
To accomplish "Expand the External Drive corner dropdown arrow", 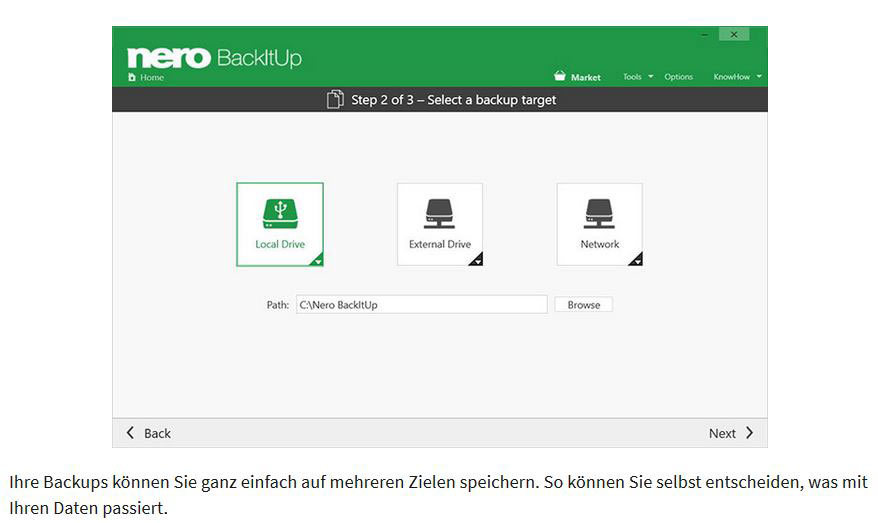I will point(477,260).
